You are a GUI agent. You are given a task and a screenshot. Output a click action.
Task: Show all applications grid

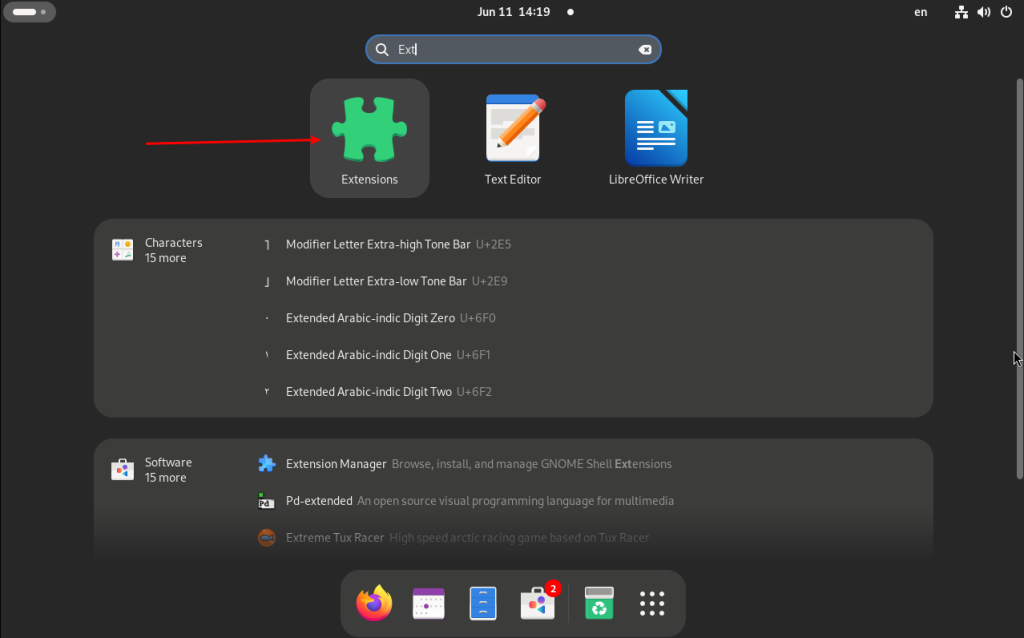[652, 603]
